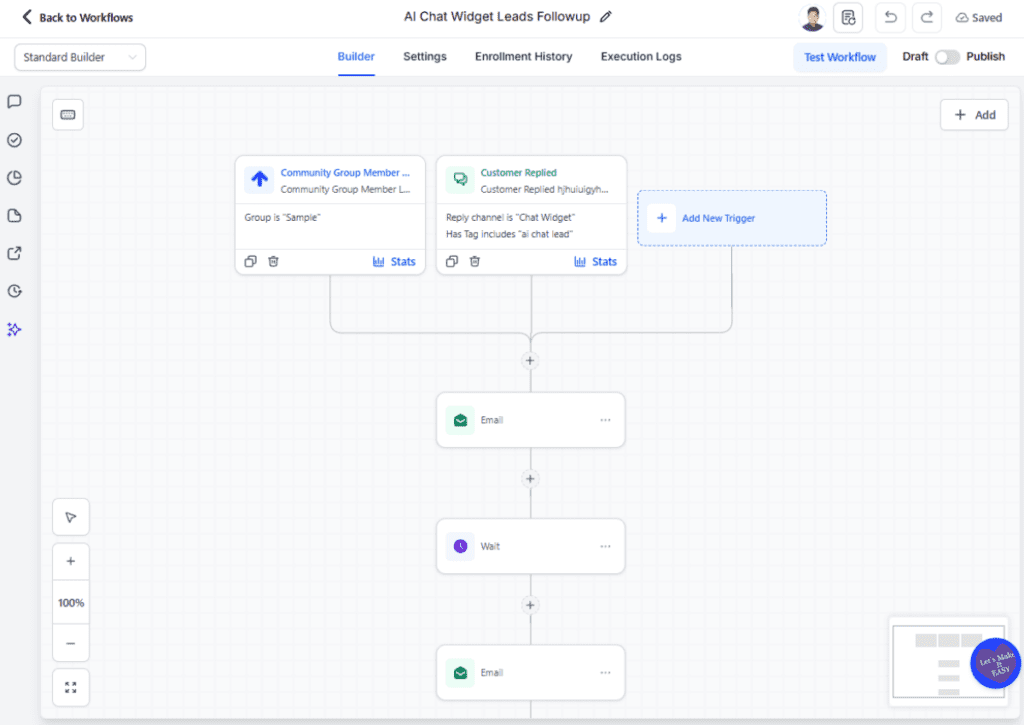Open the keyboard shortcuts icon on the canvas
The image size is (1024, 725).
(68, 114)
